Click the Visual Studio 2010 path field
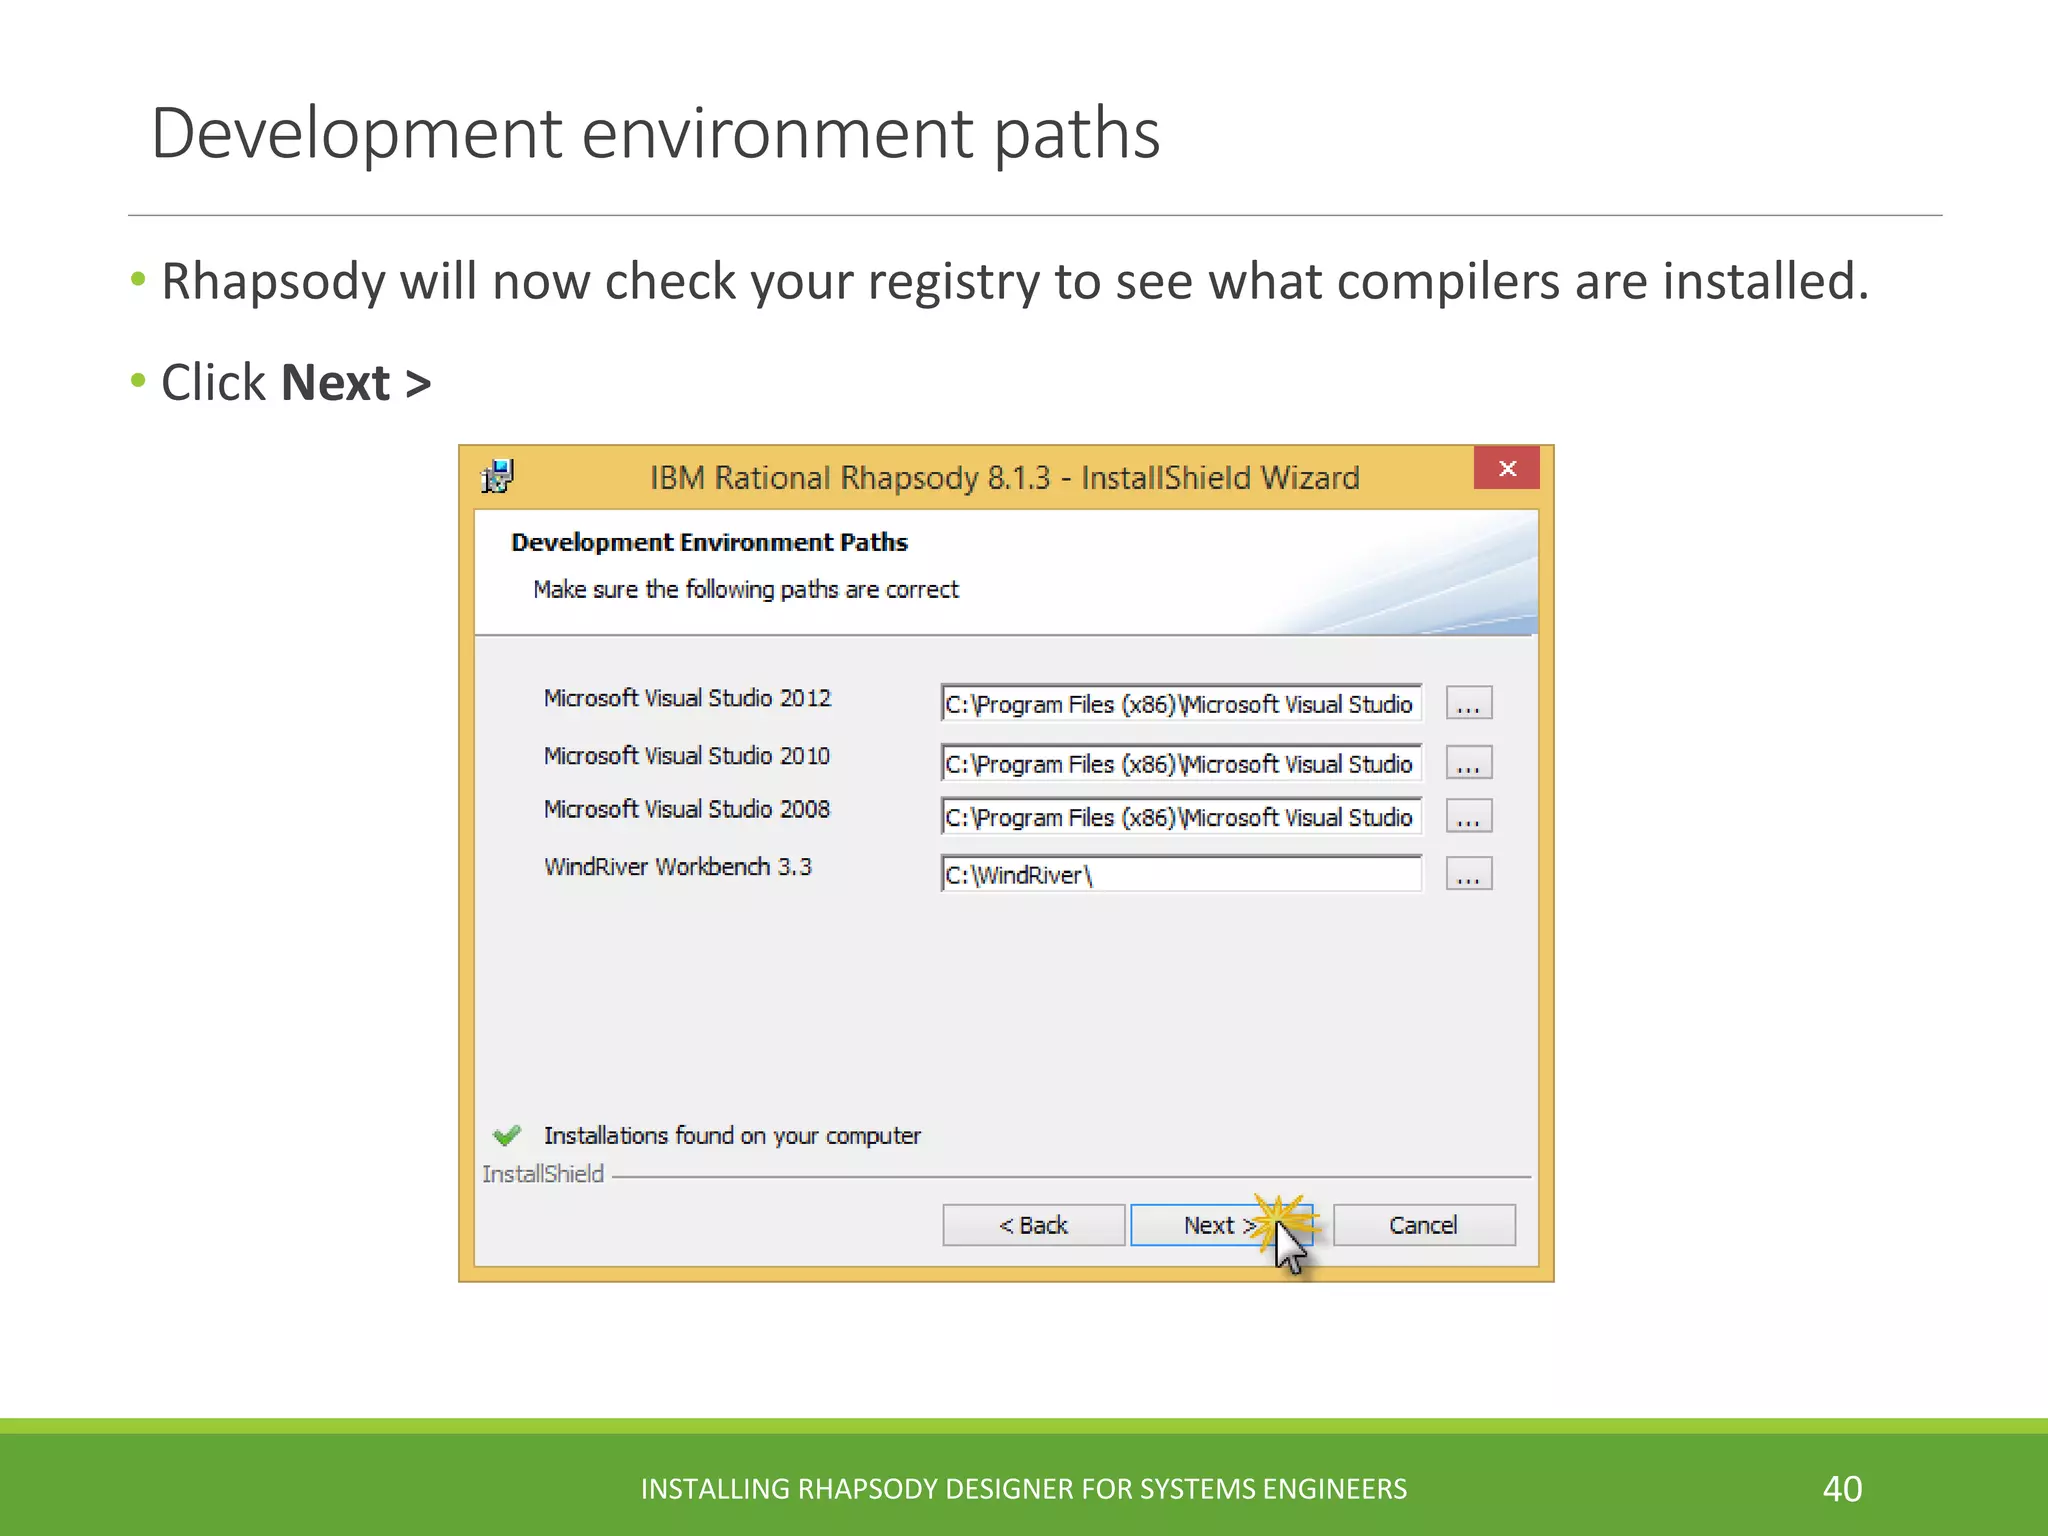Image resolution: width=2048 pixels, height=1536 pixels. pyautogui.click(x=1181, y=764)
